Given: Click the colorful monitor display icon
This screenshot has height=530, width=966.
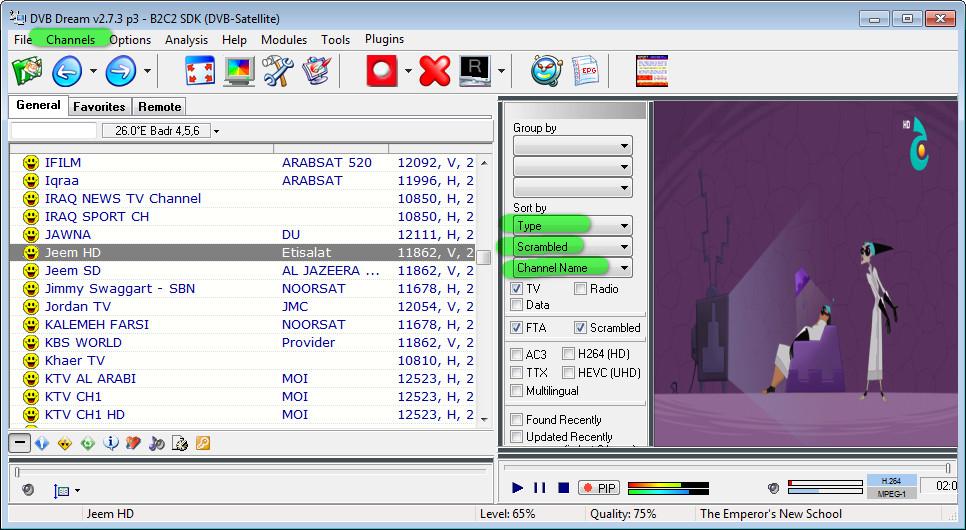Looking at the screenshot, I should point(239,71).
